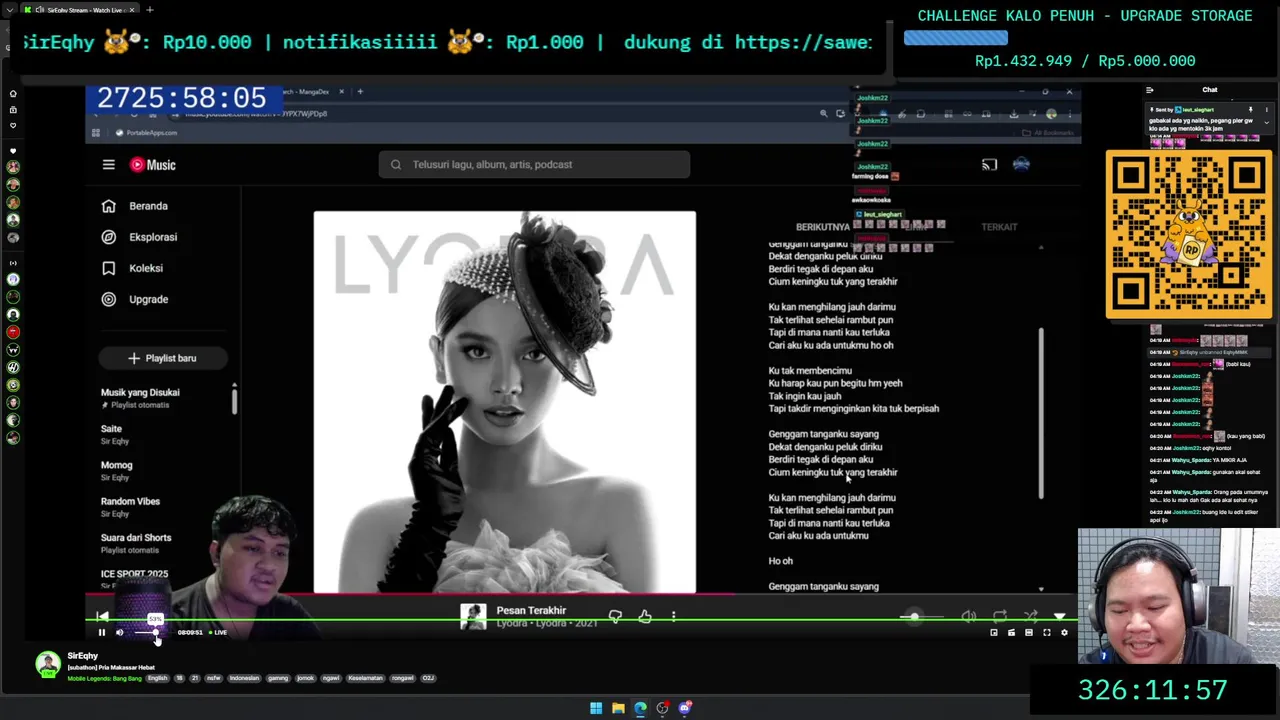Click the search field Telusuri lagu, album
Screen dimensions: 1280x720
click(x=534, y=165)
